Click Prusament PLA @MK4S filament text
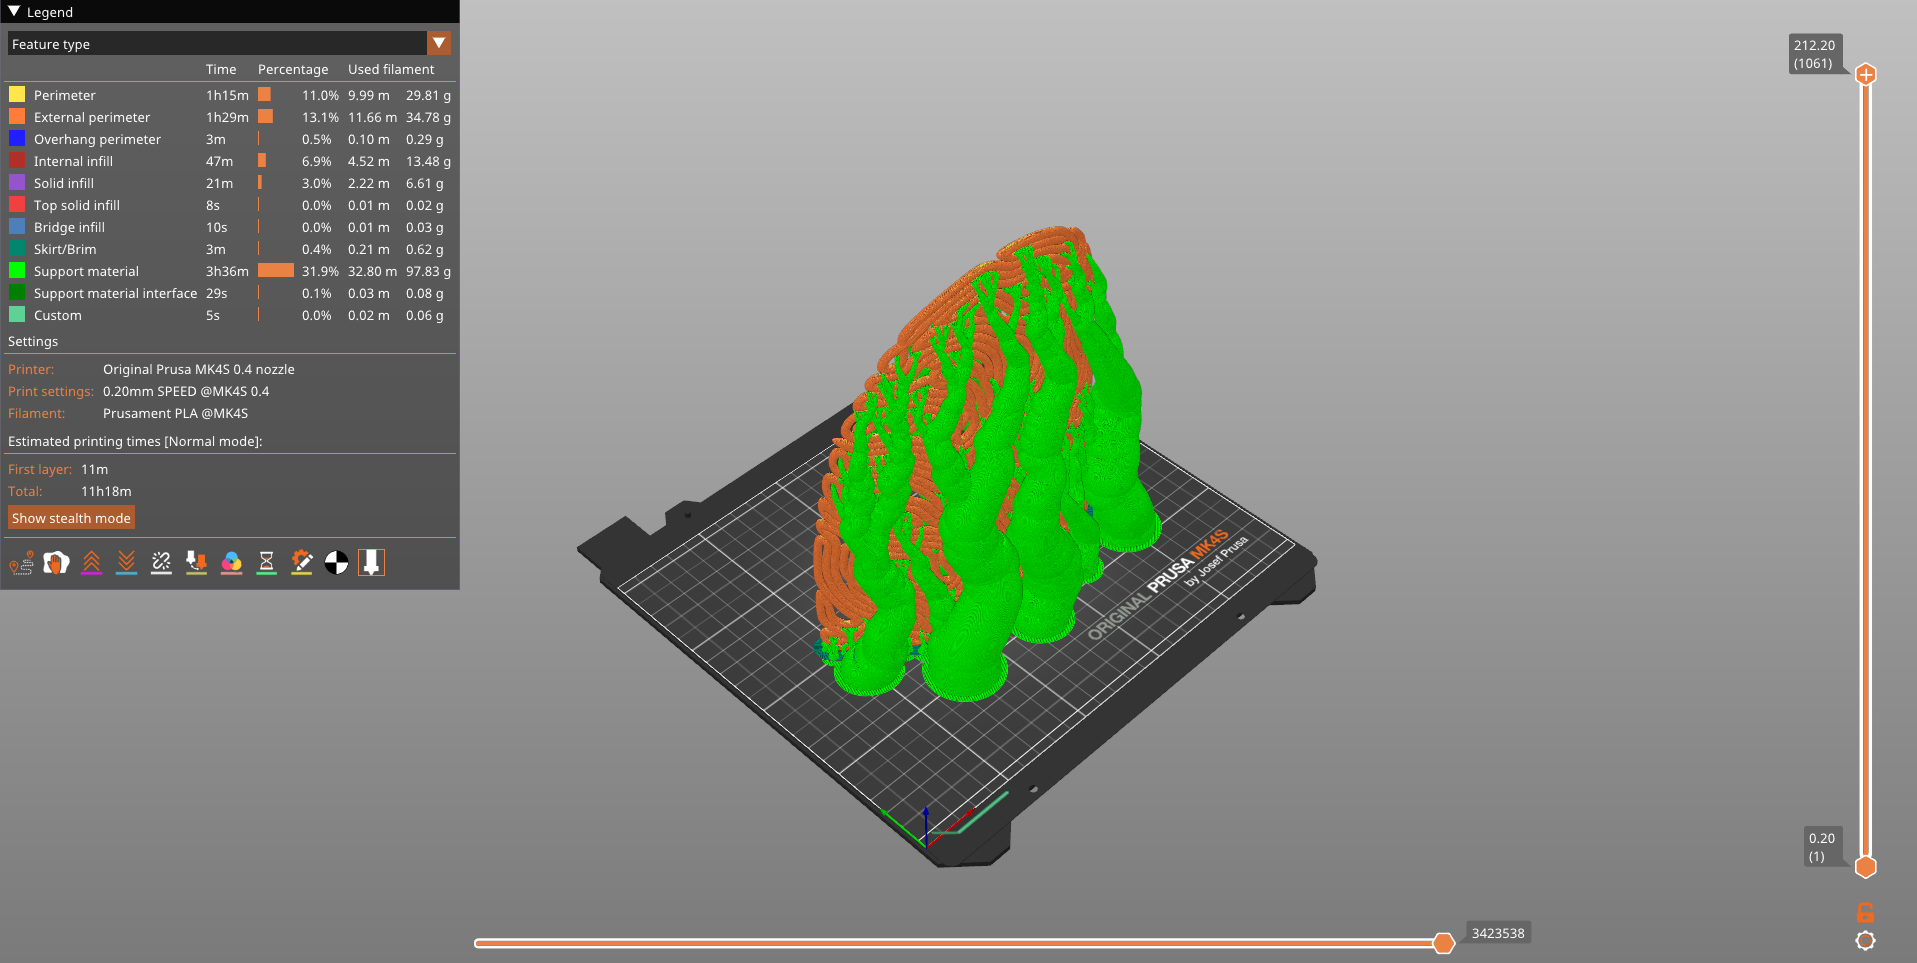This screenshot has height=963, width=1917. click(x=175, y=413)
